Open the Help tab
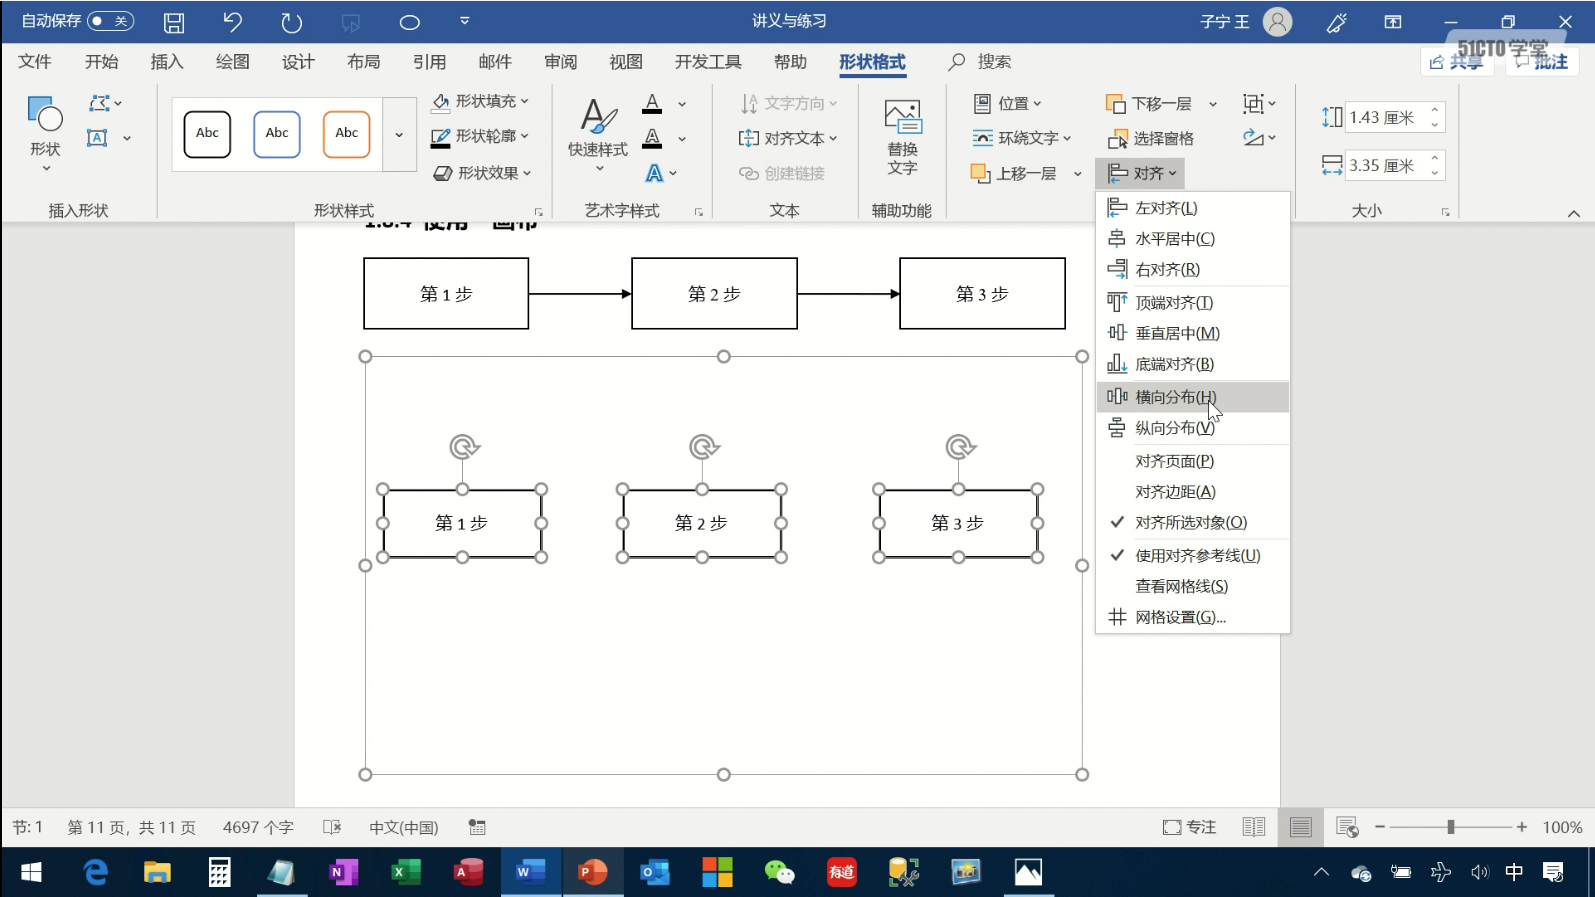Viewport: 1595px width, 897px height. tap(790, 62)
